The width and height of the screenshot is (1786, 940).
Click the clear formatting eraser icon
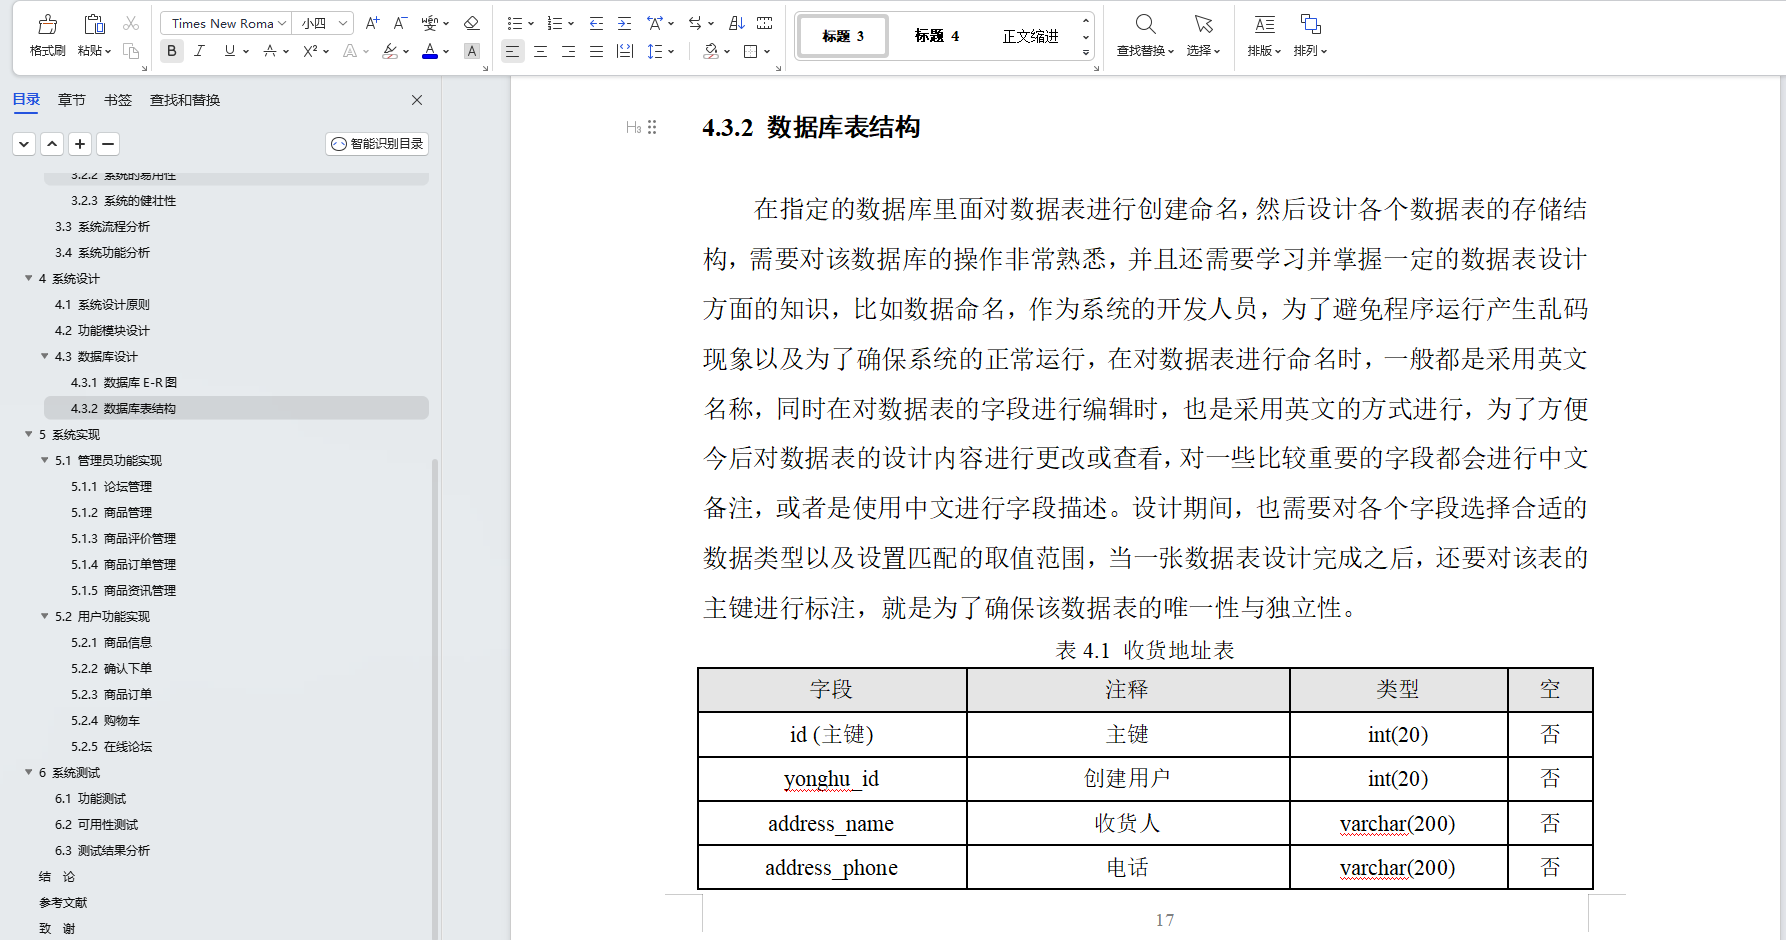(472, 23)
